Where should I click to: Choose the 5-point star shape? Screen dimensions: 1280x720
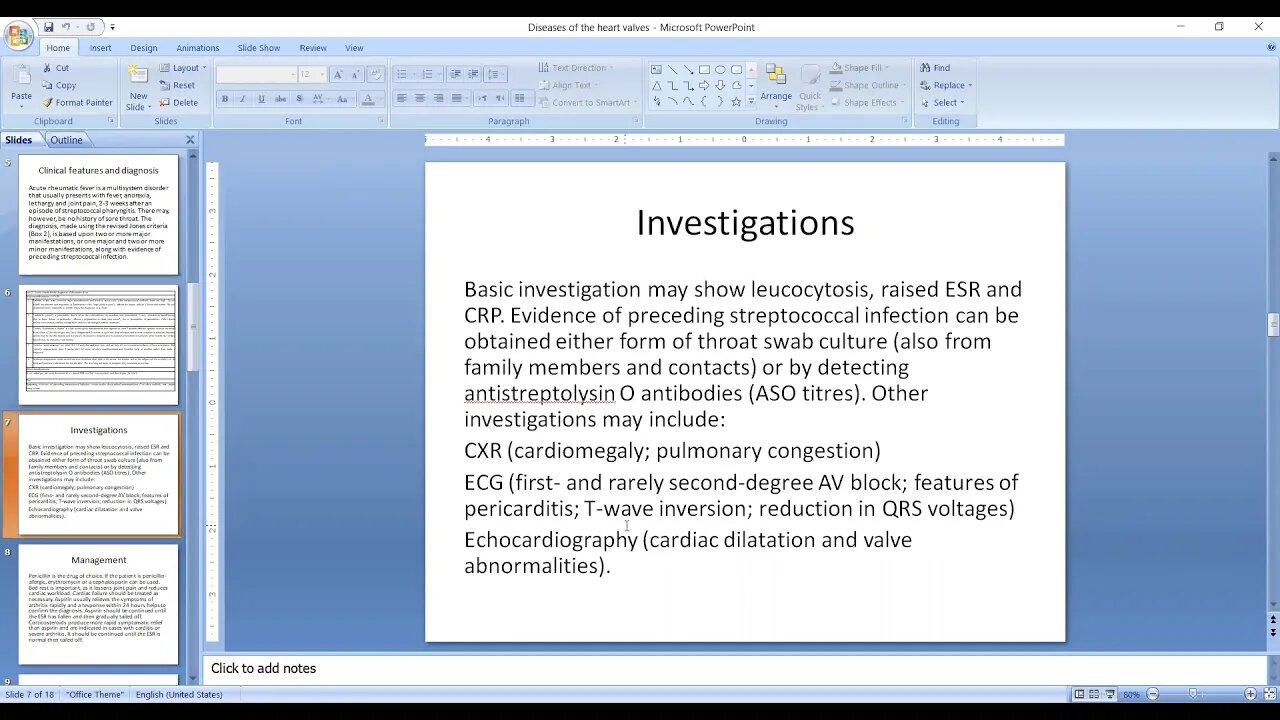(736, 101)
